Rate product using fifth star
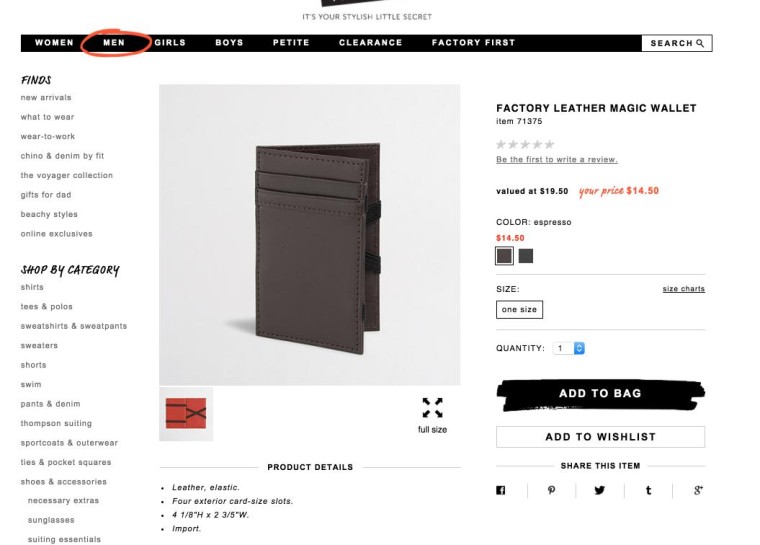Viewport: 760px width, 545px height. coord(549,144)
